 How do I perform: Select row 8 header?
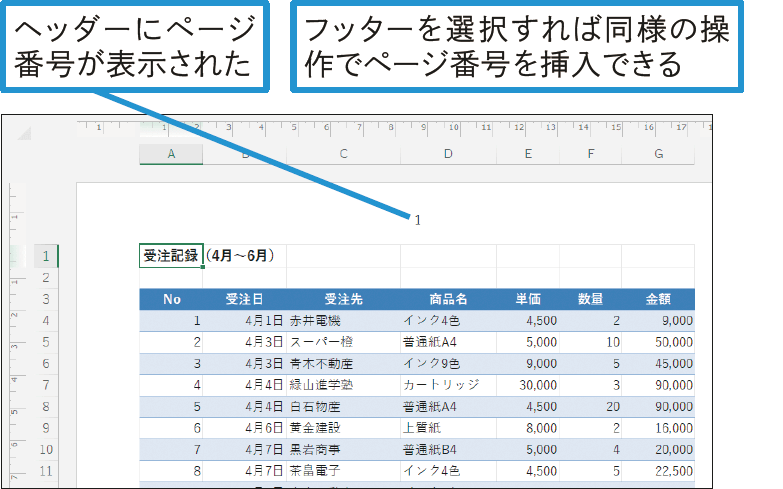pos(46,407)
